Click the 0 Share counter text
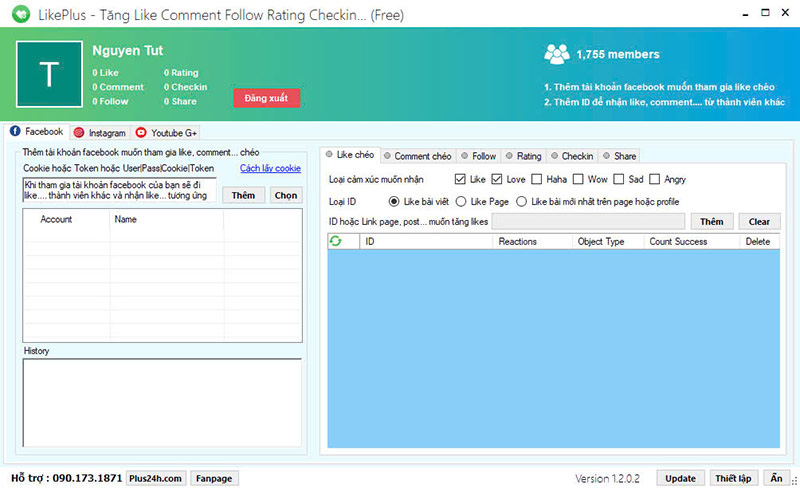This screenshot has width=800, height=488. tap(180, 101)
